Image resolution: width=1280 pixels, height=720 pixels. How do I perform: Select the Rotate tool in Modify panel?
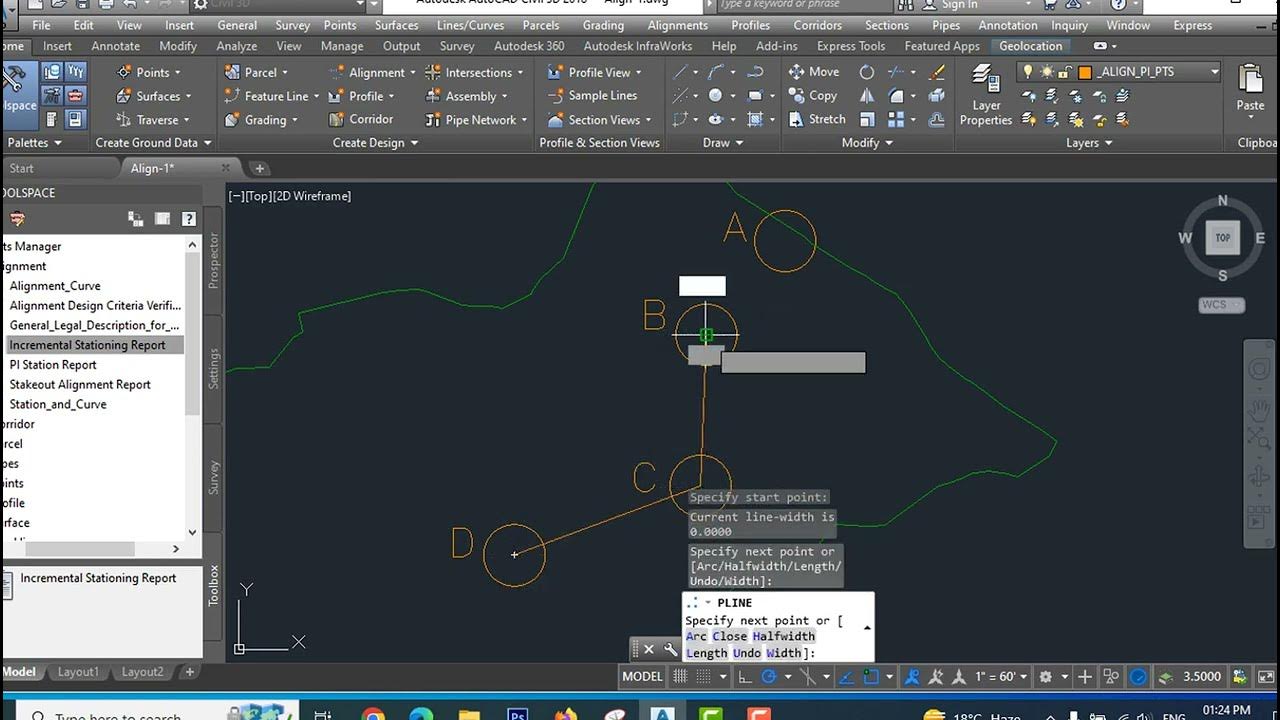pyautogui.click(x=867, y=72)
